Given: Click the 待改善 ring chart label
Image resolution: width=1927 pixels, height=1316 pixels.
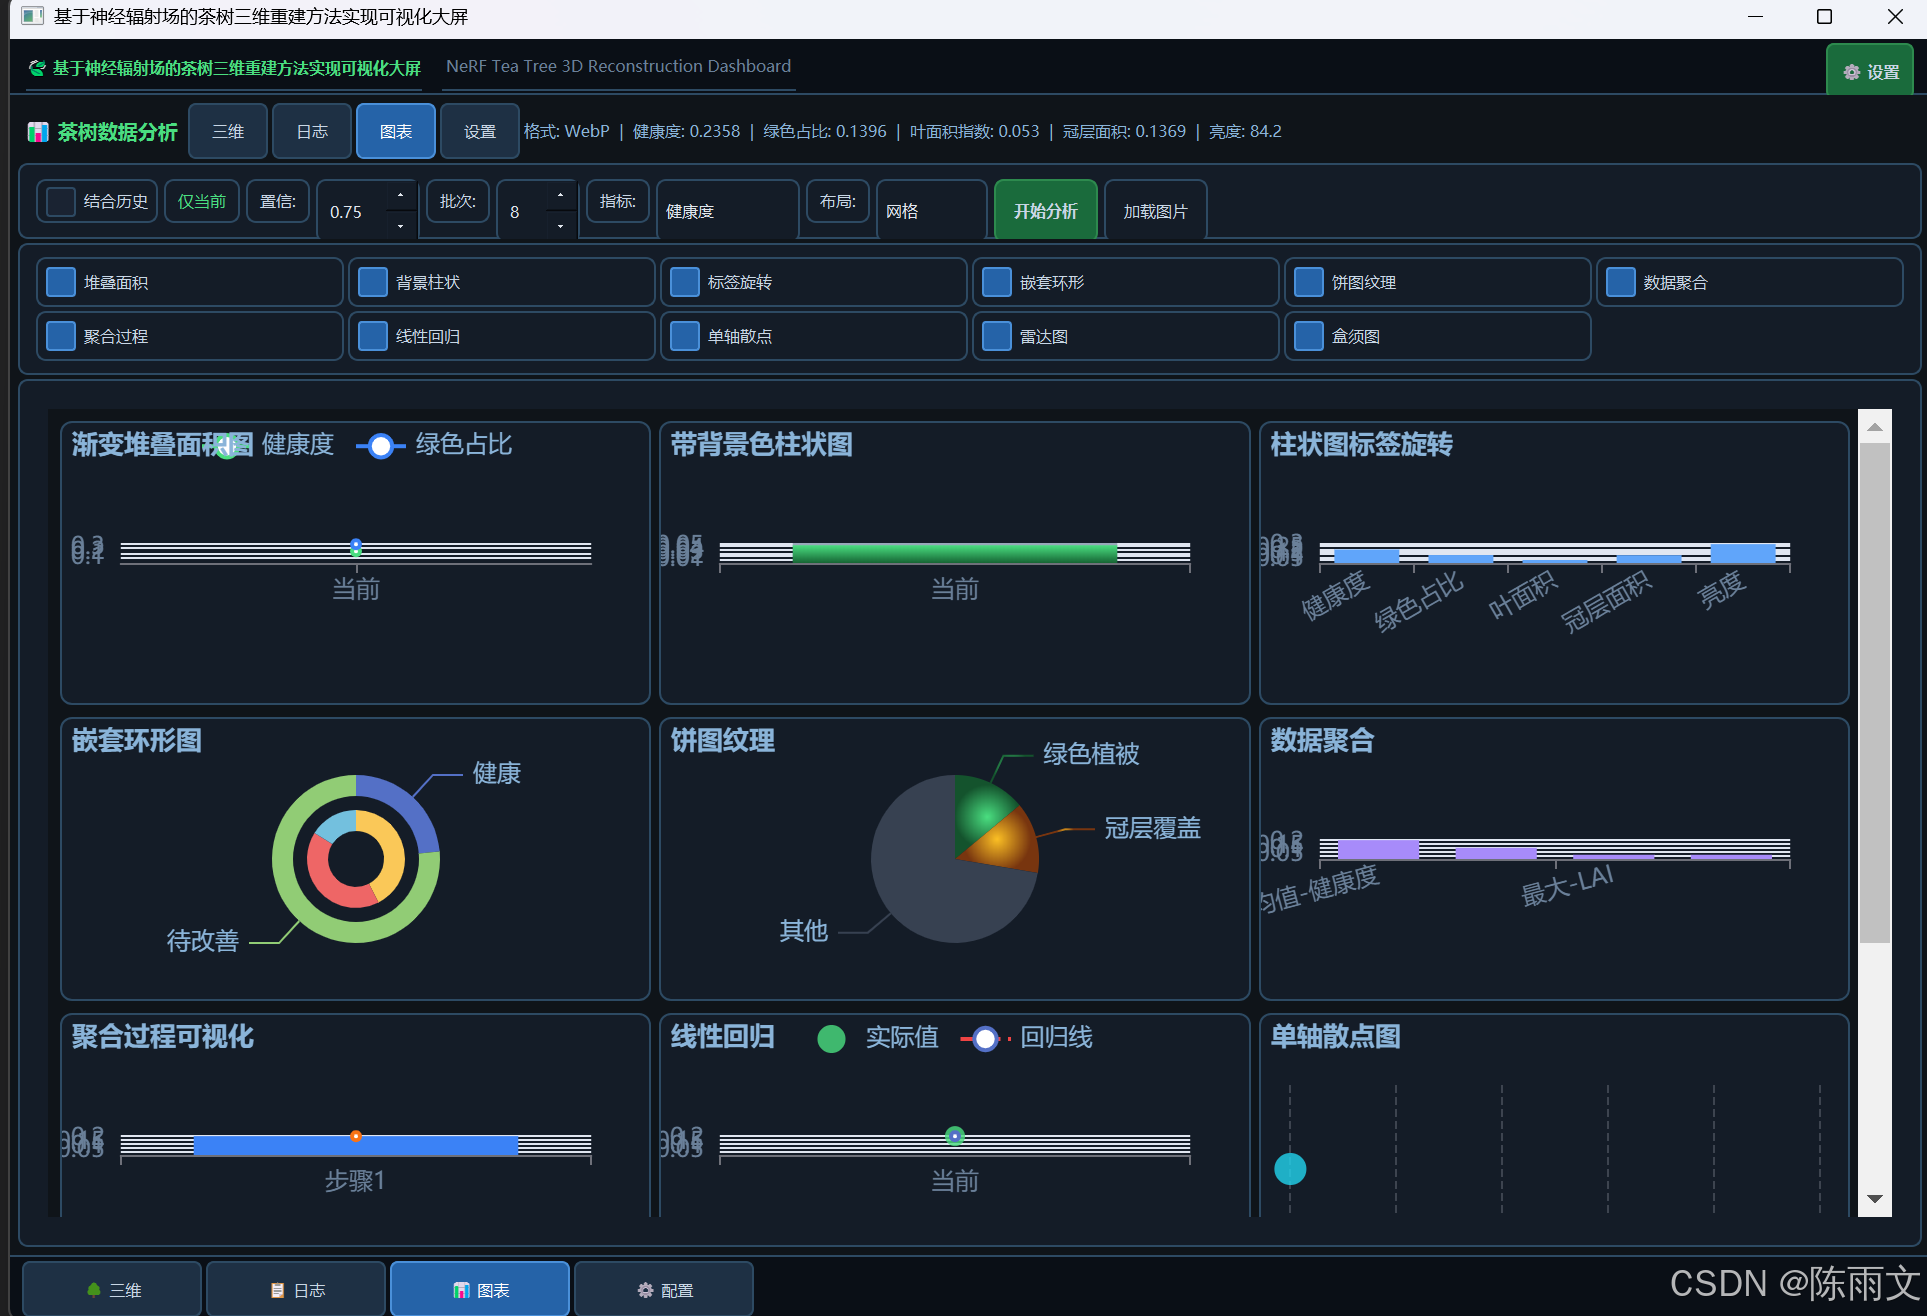Looking at the screenshot, I should click(x=202, y=941).
